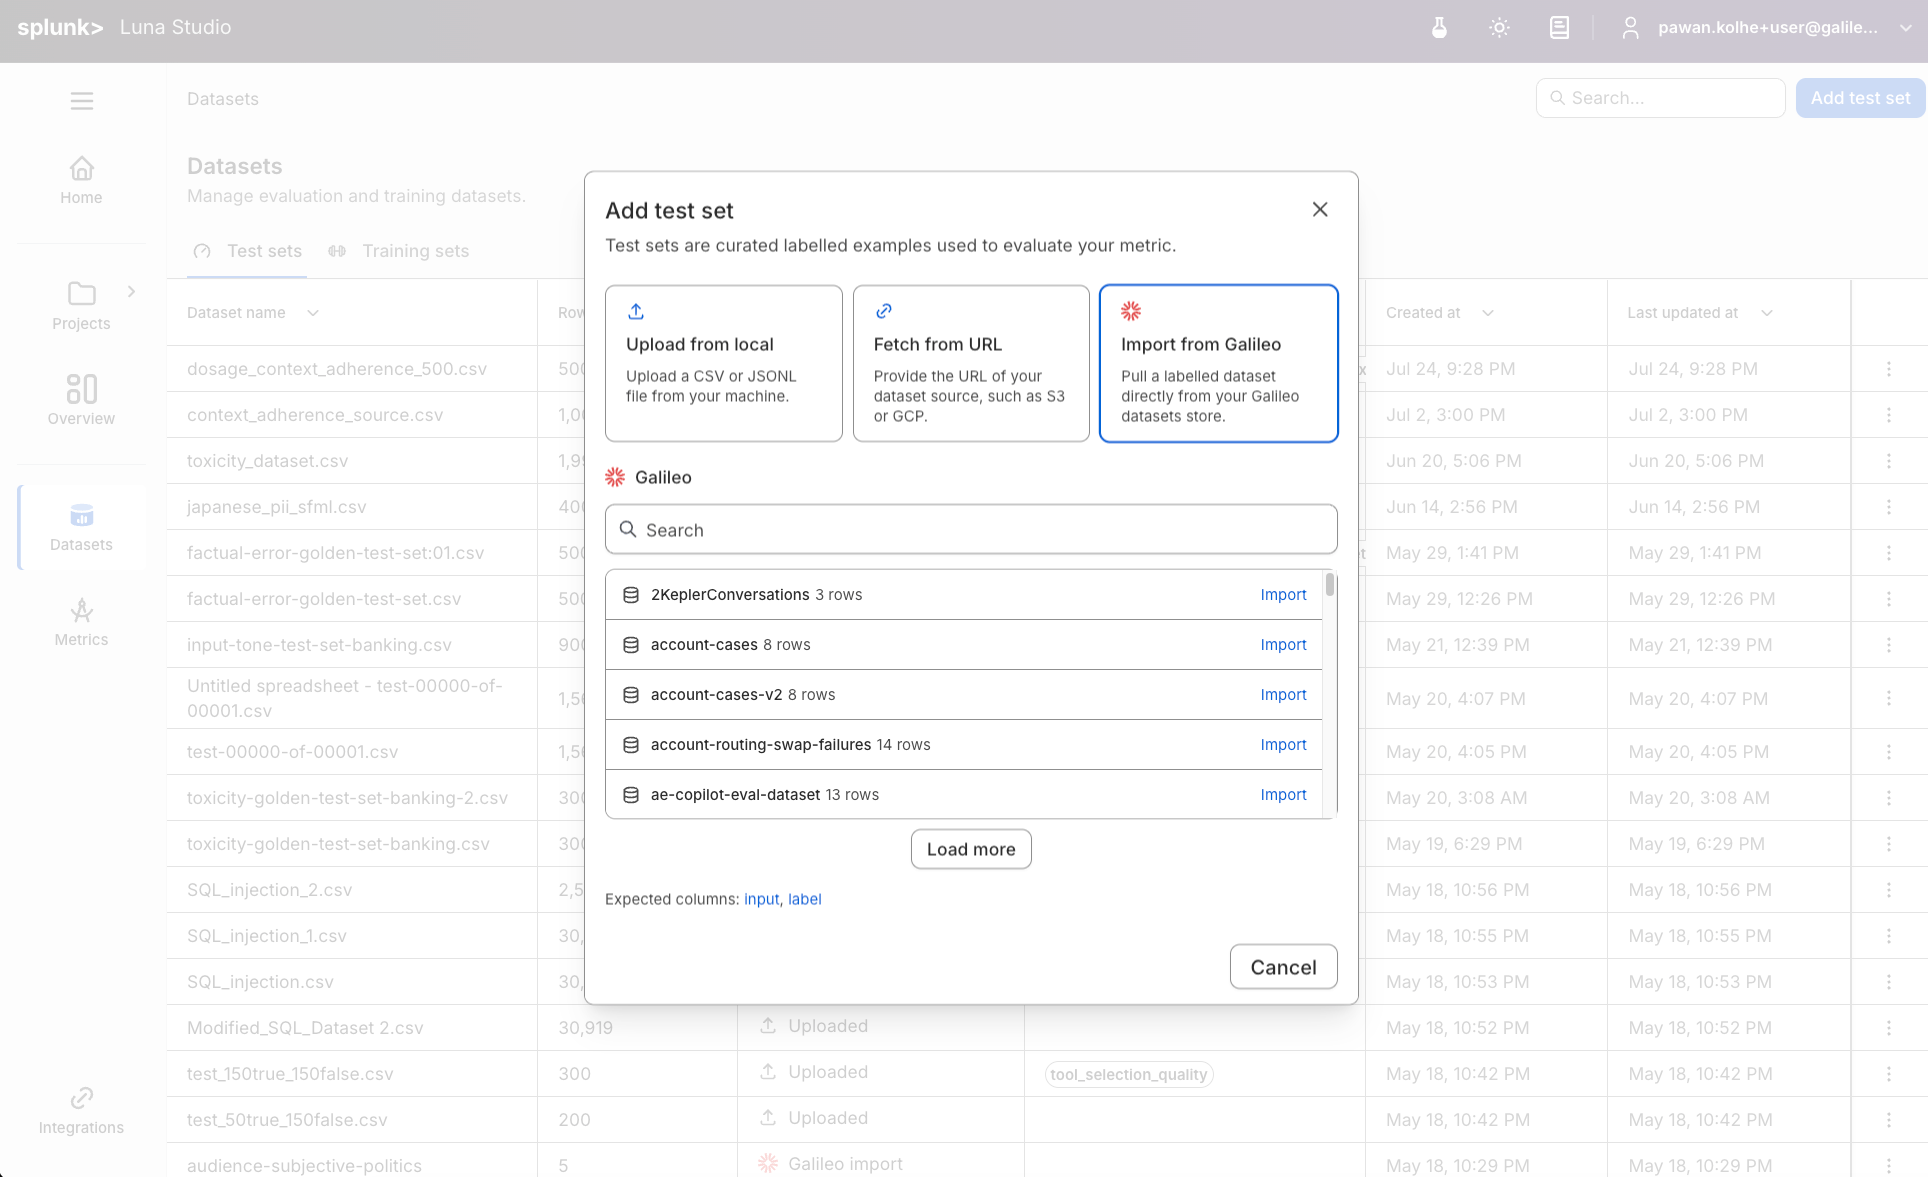Open the toxicity_dataset.csv dataset row

pyautogui.click(x=267, y=461)
